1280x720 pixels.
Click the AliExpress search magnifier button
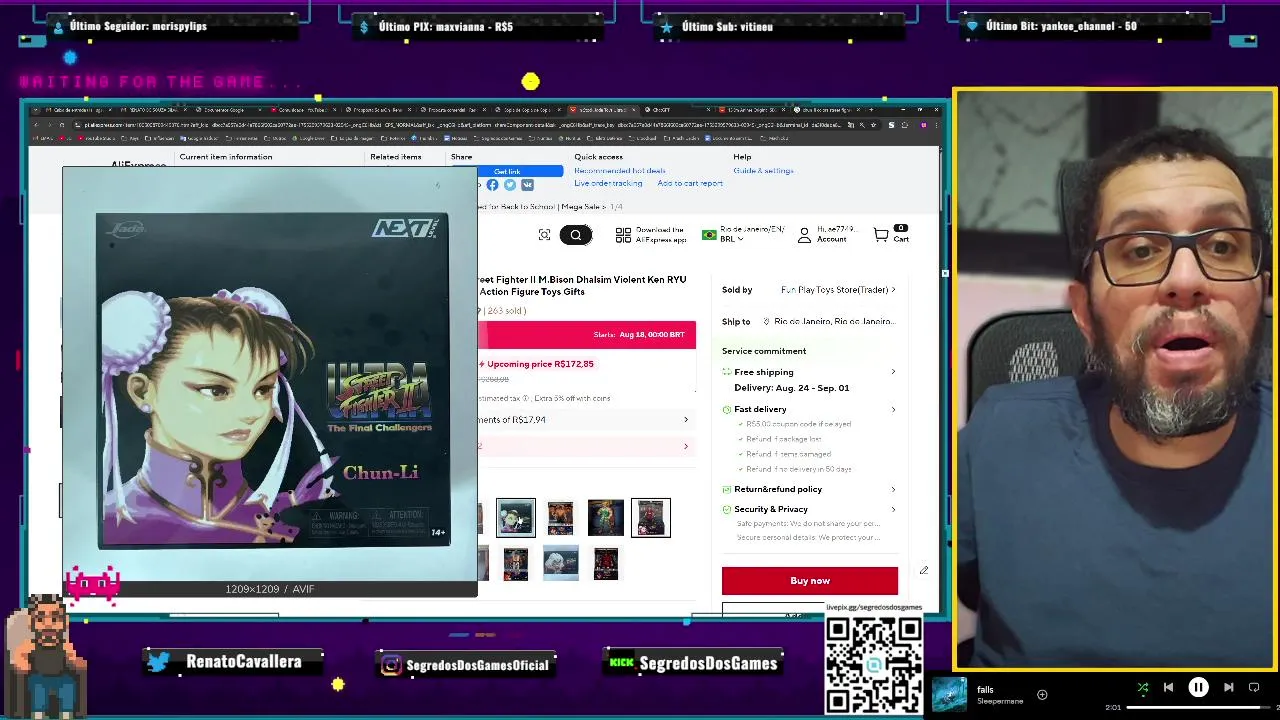pos(576,235)
